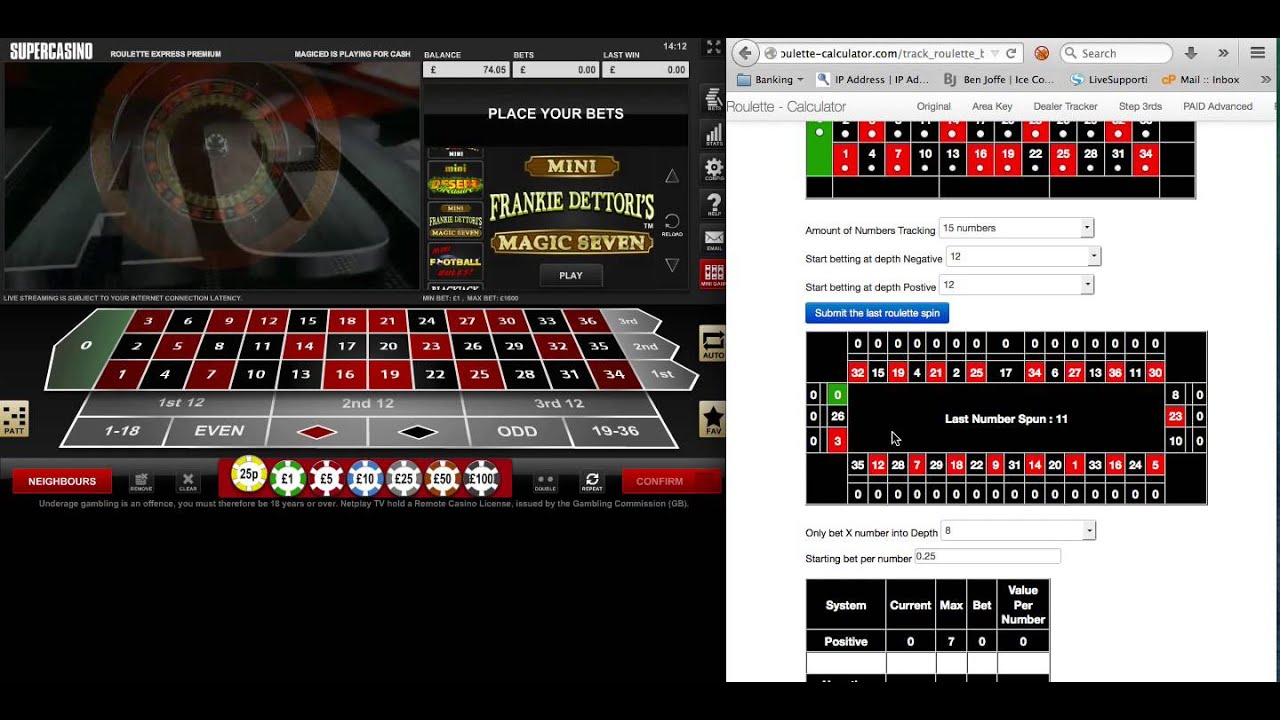Open the Bets icon in casino sidebar
This screenshot has height=720, width=1280.
tap(713, 100)
